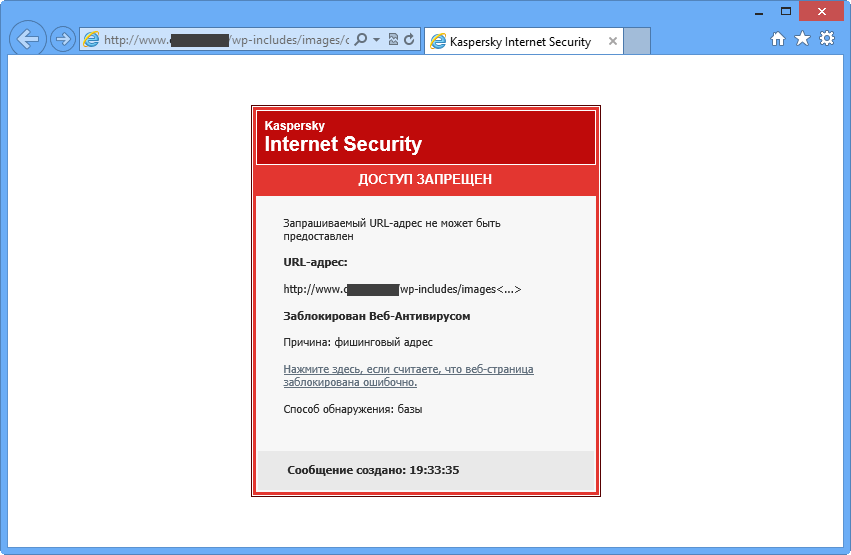This screenshot has height=555, width=851.
Task: Go forward with the Forward arrow button
Action: click(63, 39)
